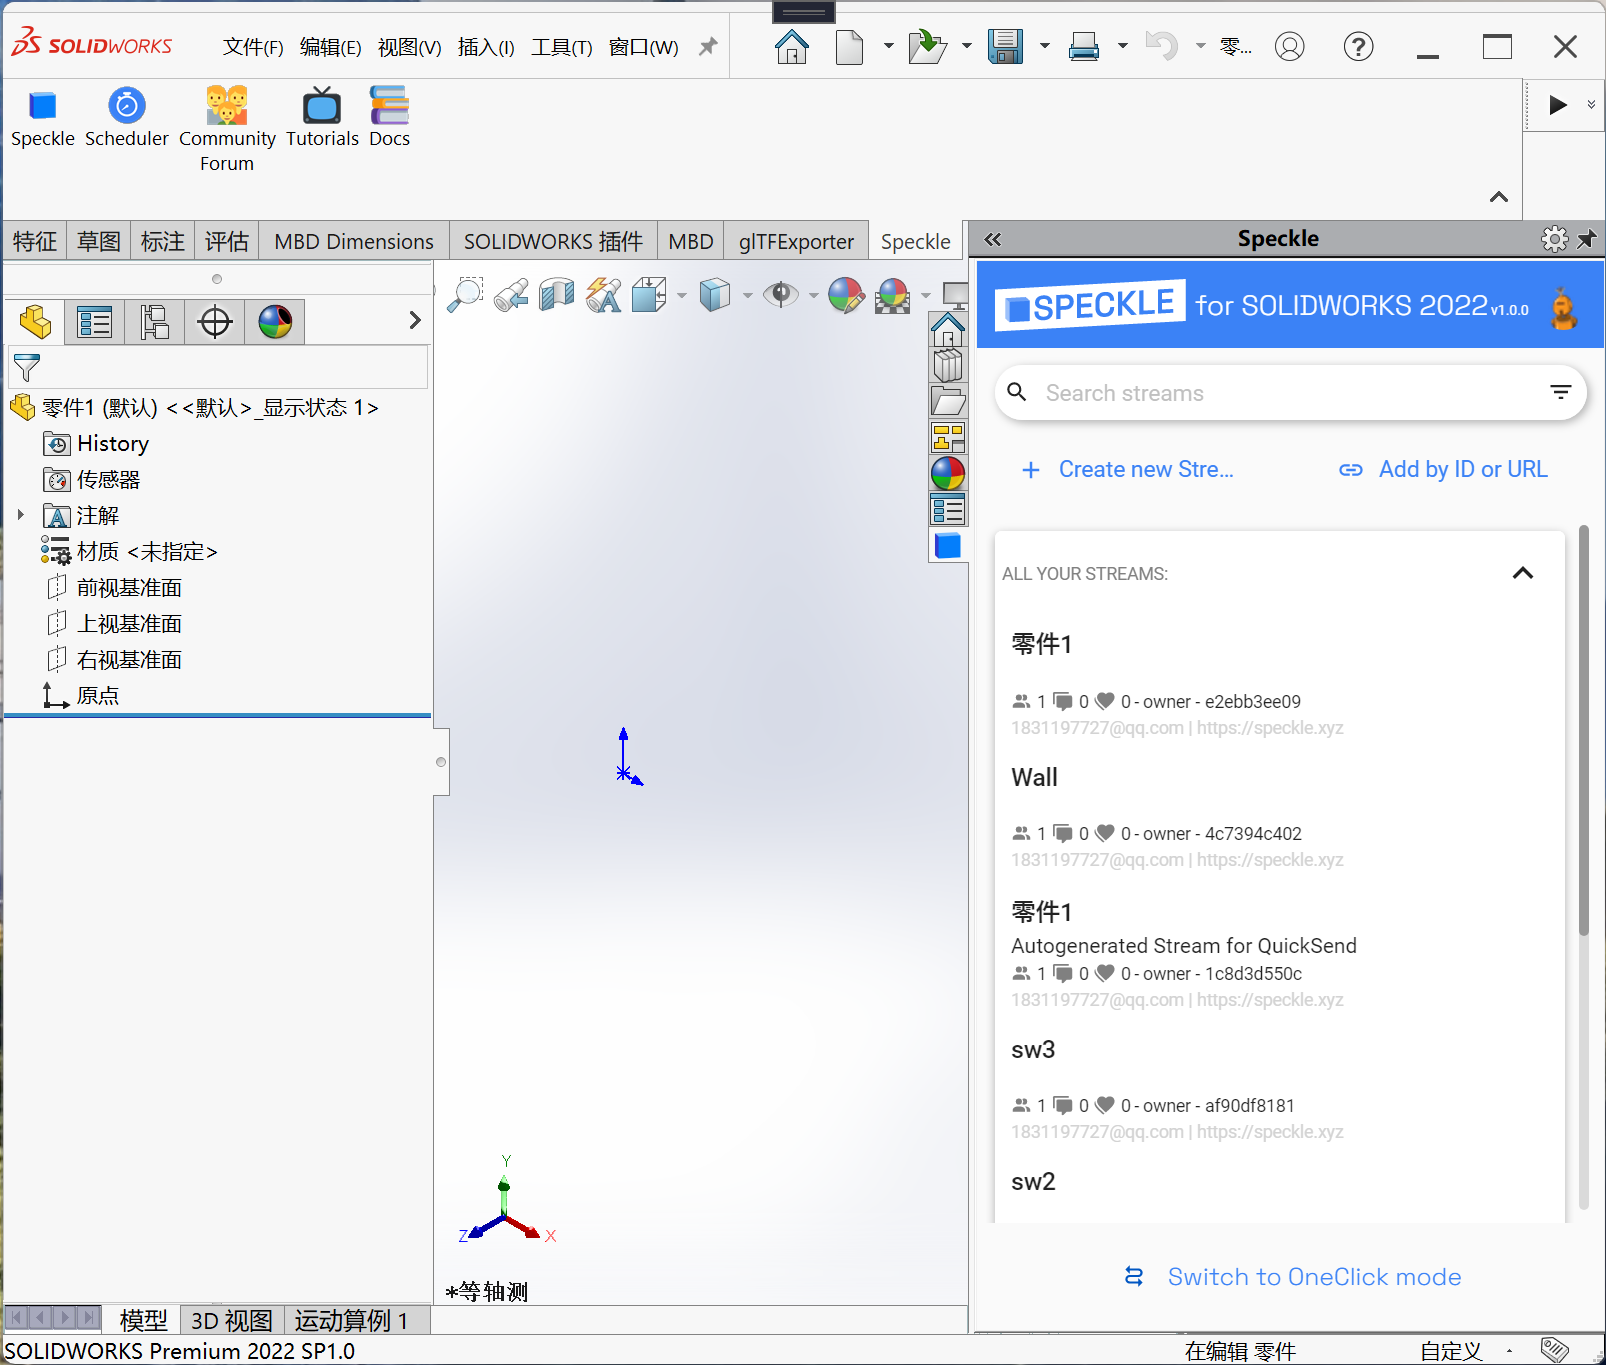This screenshot has width=1606, height=1365.
Task: Switch to glTFExporter tab
Action: click(x=796, y=241)
